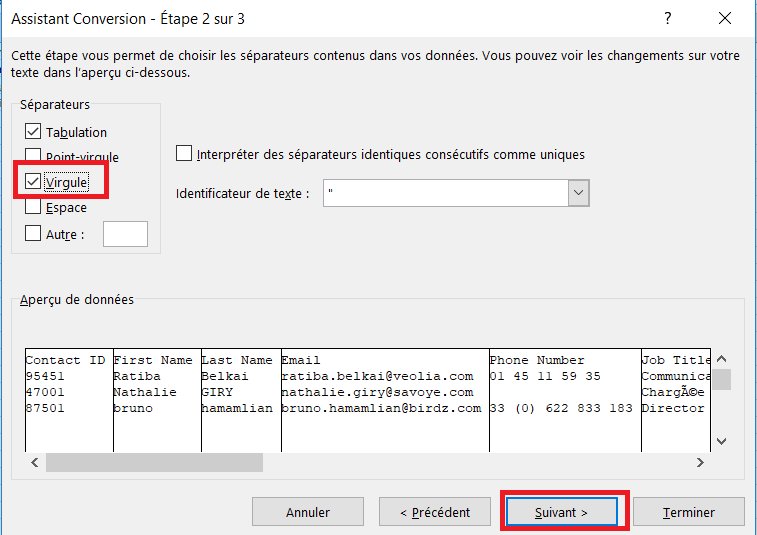The image size is (757, 535).
Task: Click the preview vertical scrollbar down arrow
Action: tap(721, 441)
